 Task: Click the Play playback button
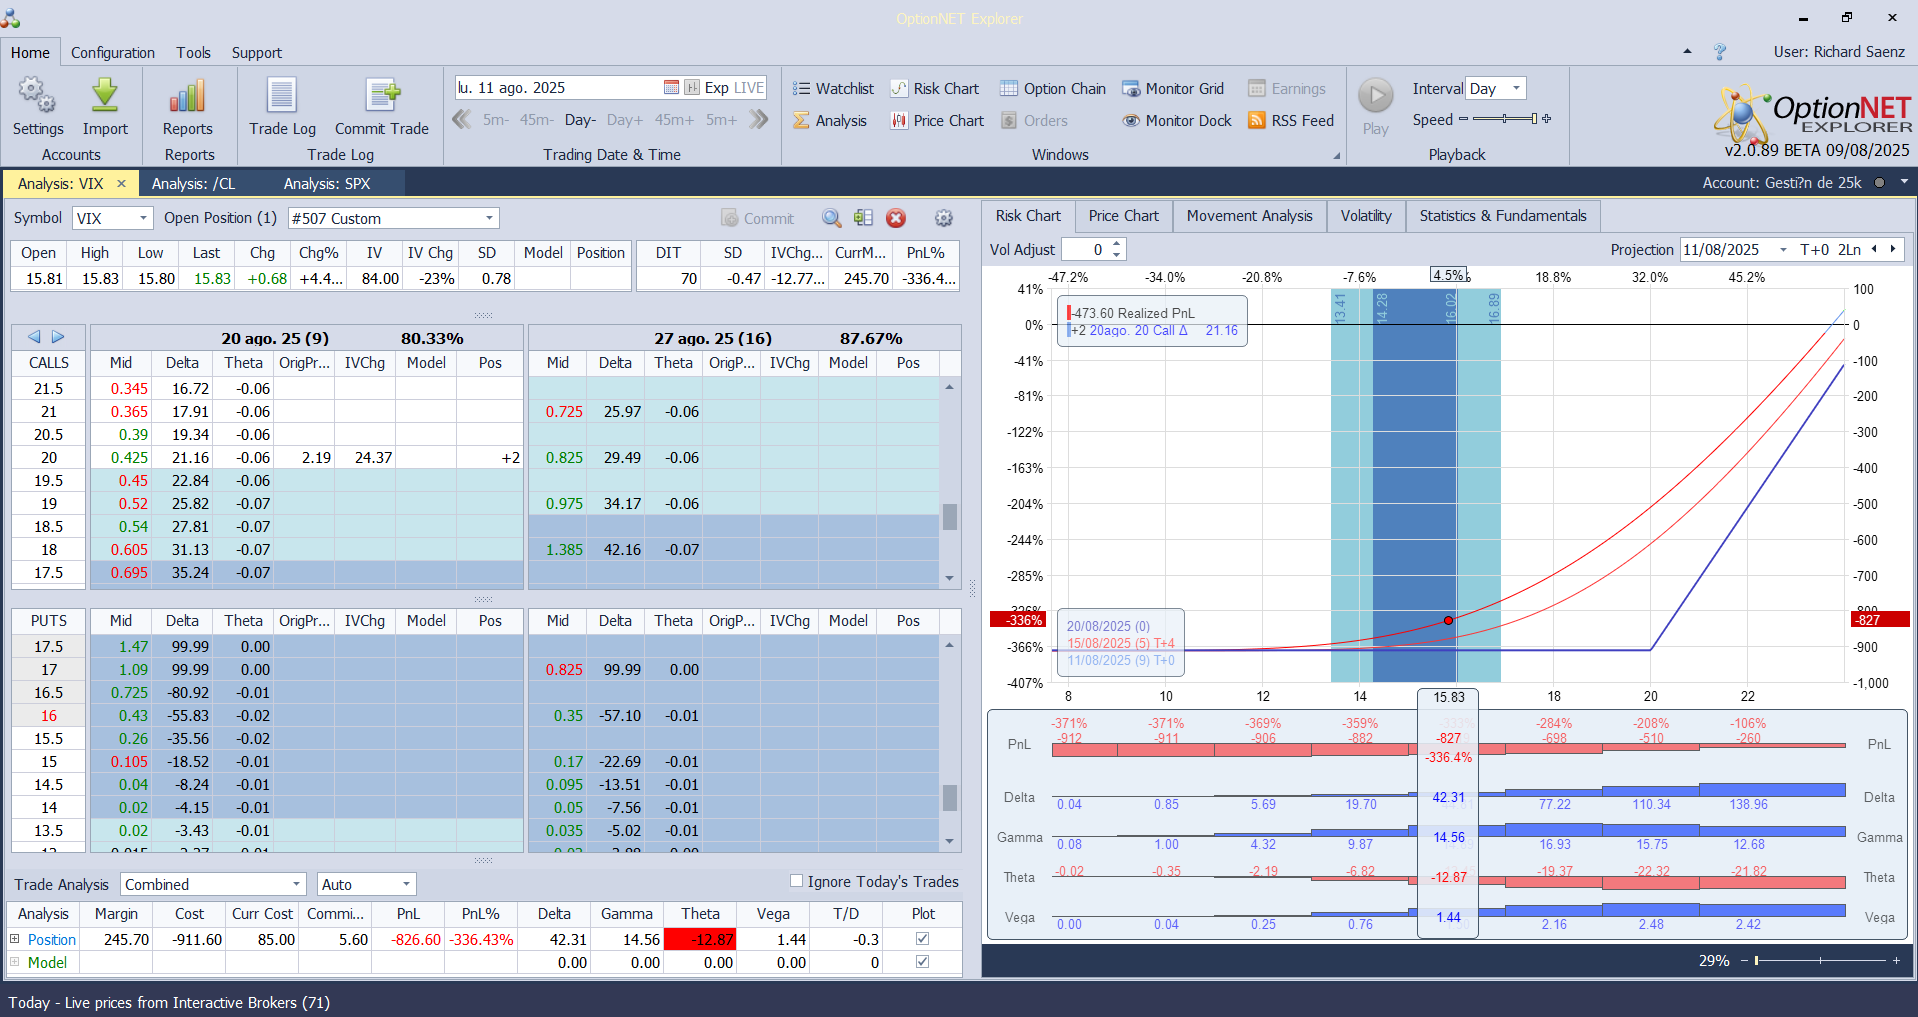point(1376,96)
